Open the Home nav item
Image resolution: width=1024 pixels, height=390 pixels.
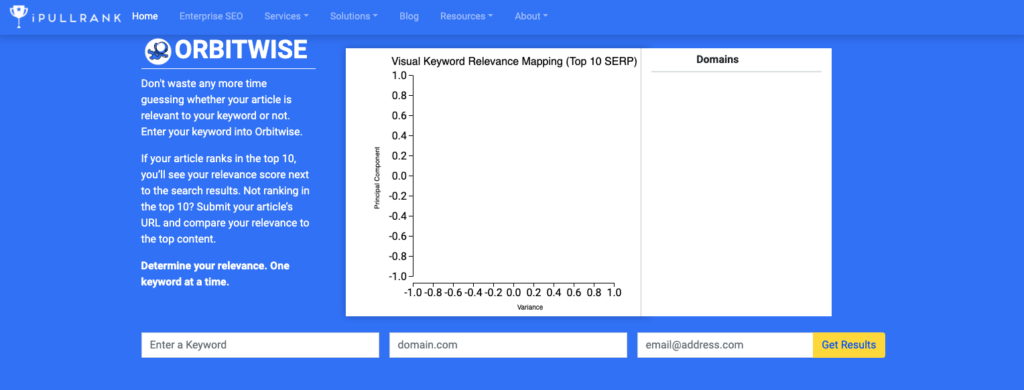click(x=145, y=16)
